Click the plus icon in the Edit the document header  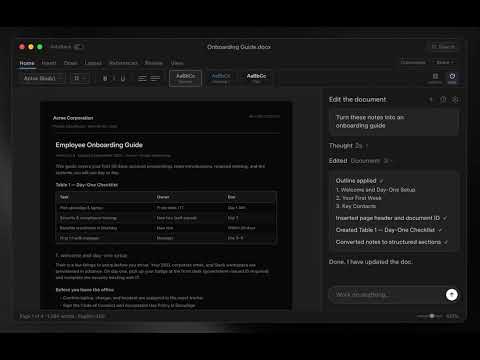(x=431, y=99)
